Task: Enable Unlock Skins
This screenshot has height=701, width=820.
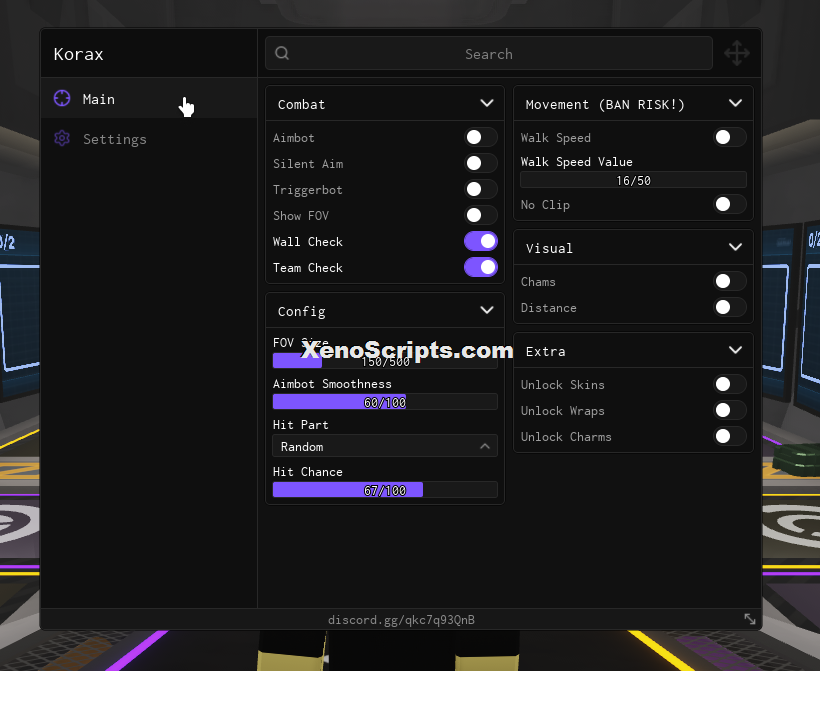Action: pyautogui.click(x=730, y=385)
